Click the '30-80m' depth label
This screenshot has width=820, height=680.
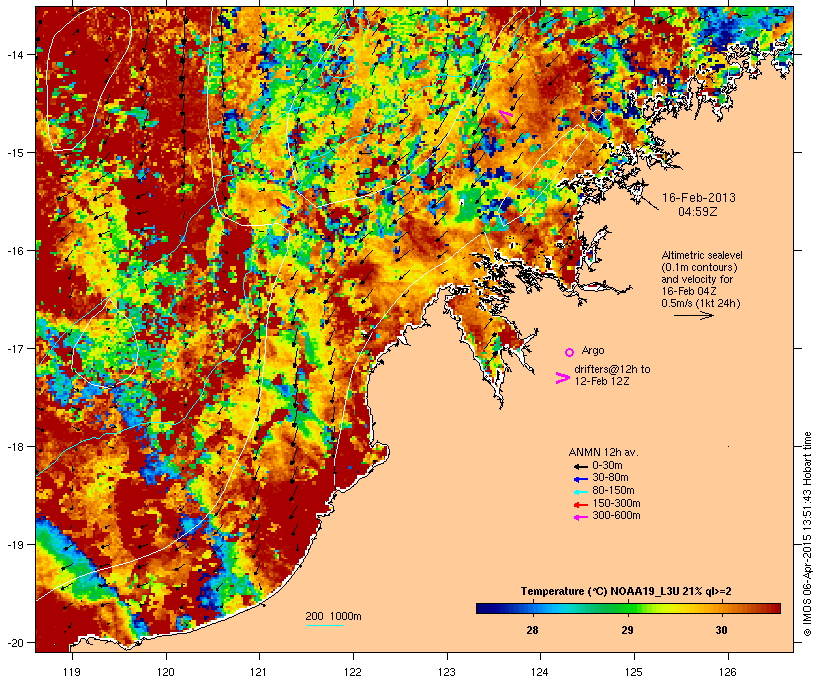(610, 478)
